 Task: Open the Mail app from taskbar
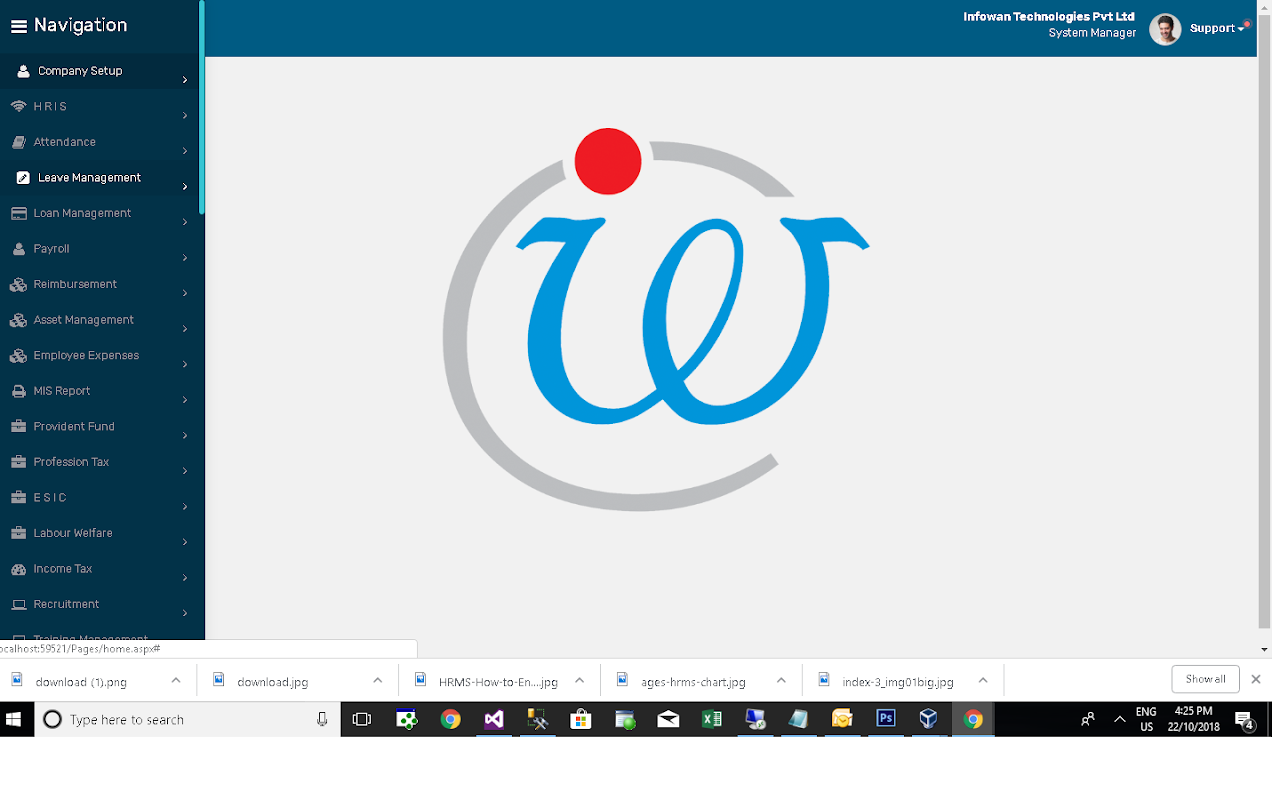point(668,719)
